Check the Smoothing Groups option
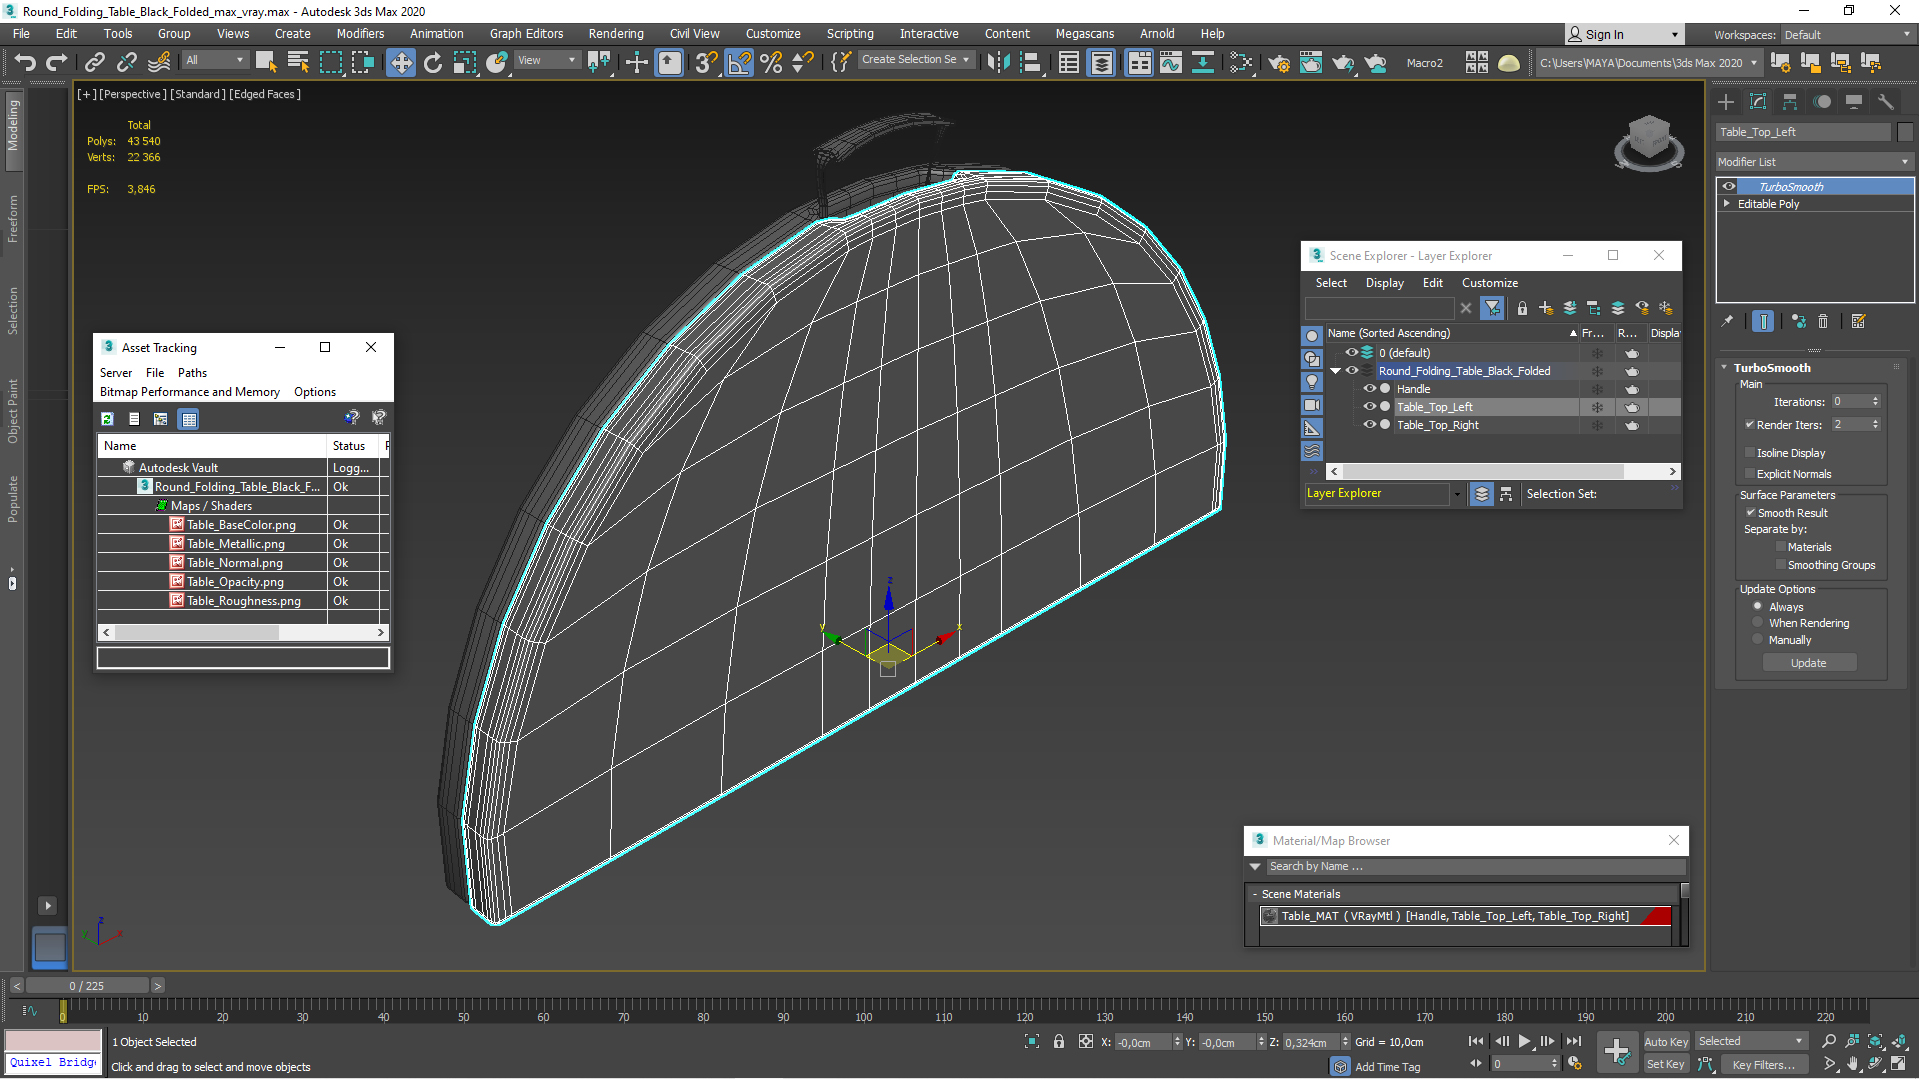 (1781, 565)
